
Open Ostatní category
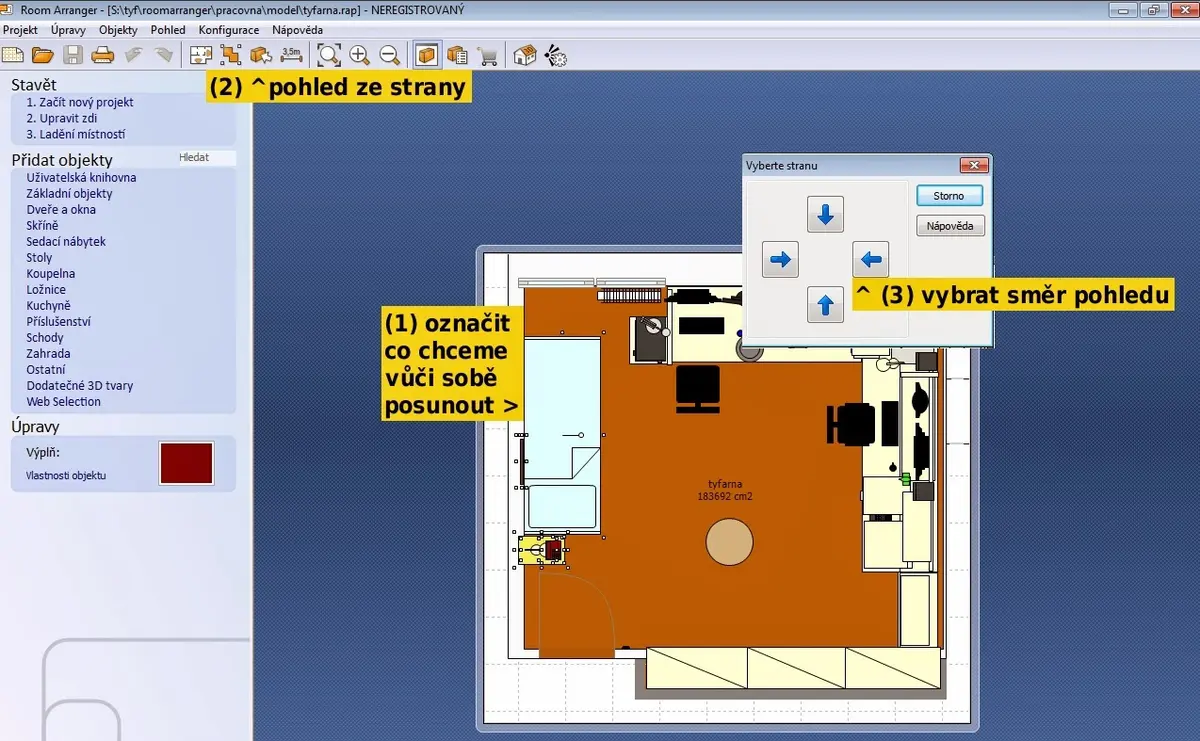46,370
